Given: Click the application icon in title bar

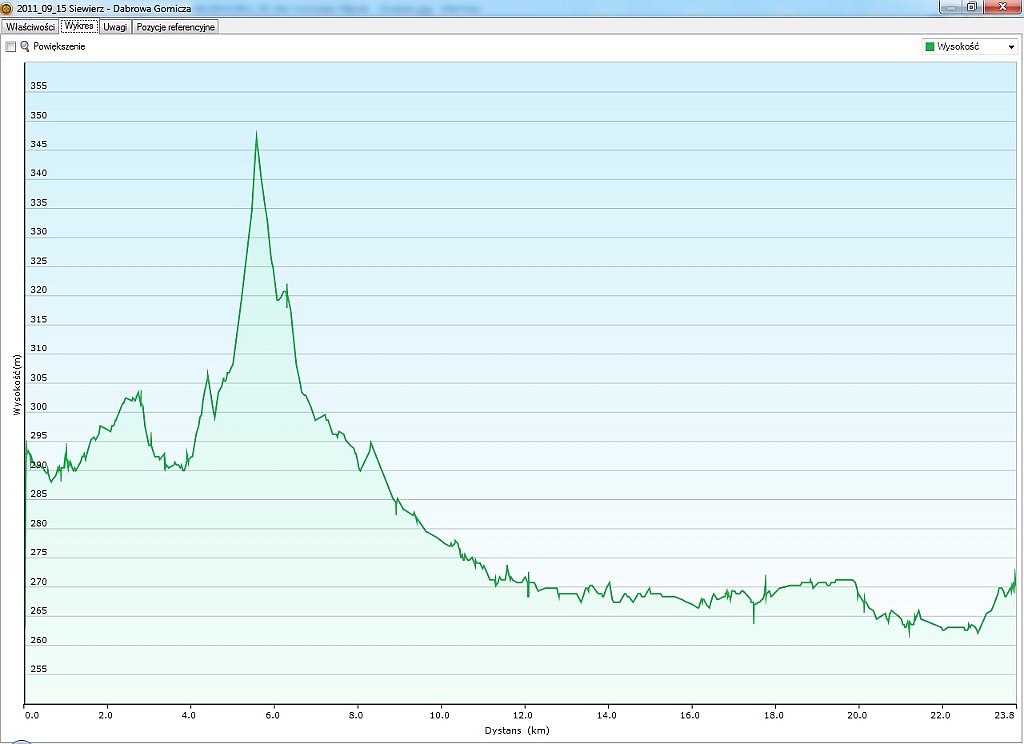Looking at the screenshot, I should pyautogui.click(x=8, y=8).
